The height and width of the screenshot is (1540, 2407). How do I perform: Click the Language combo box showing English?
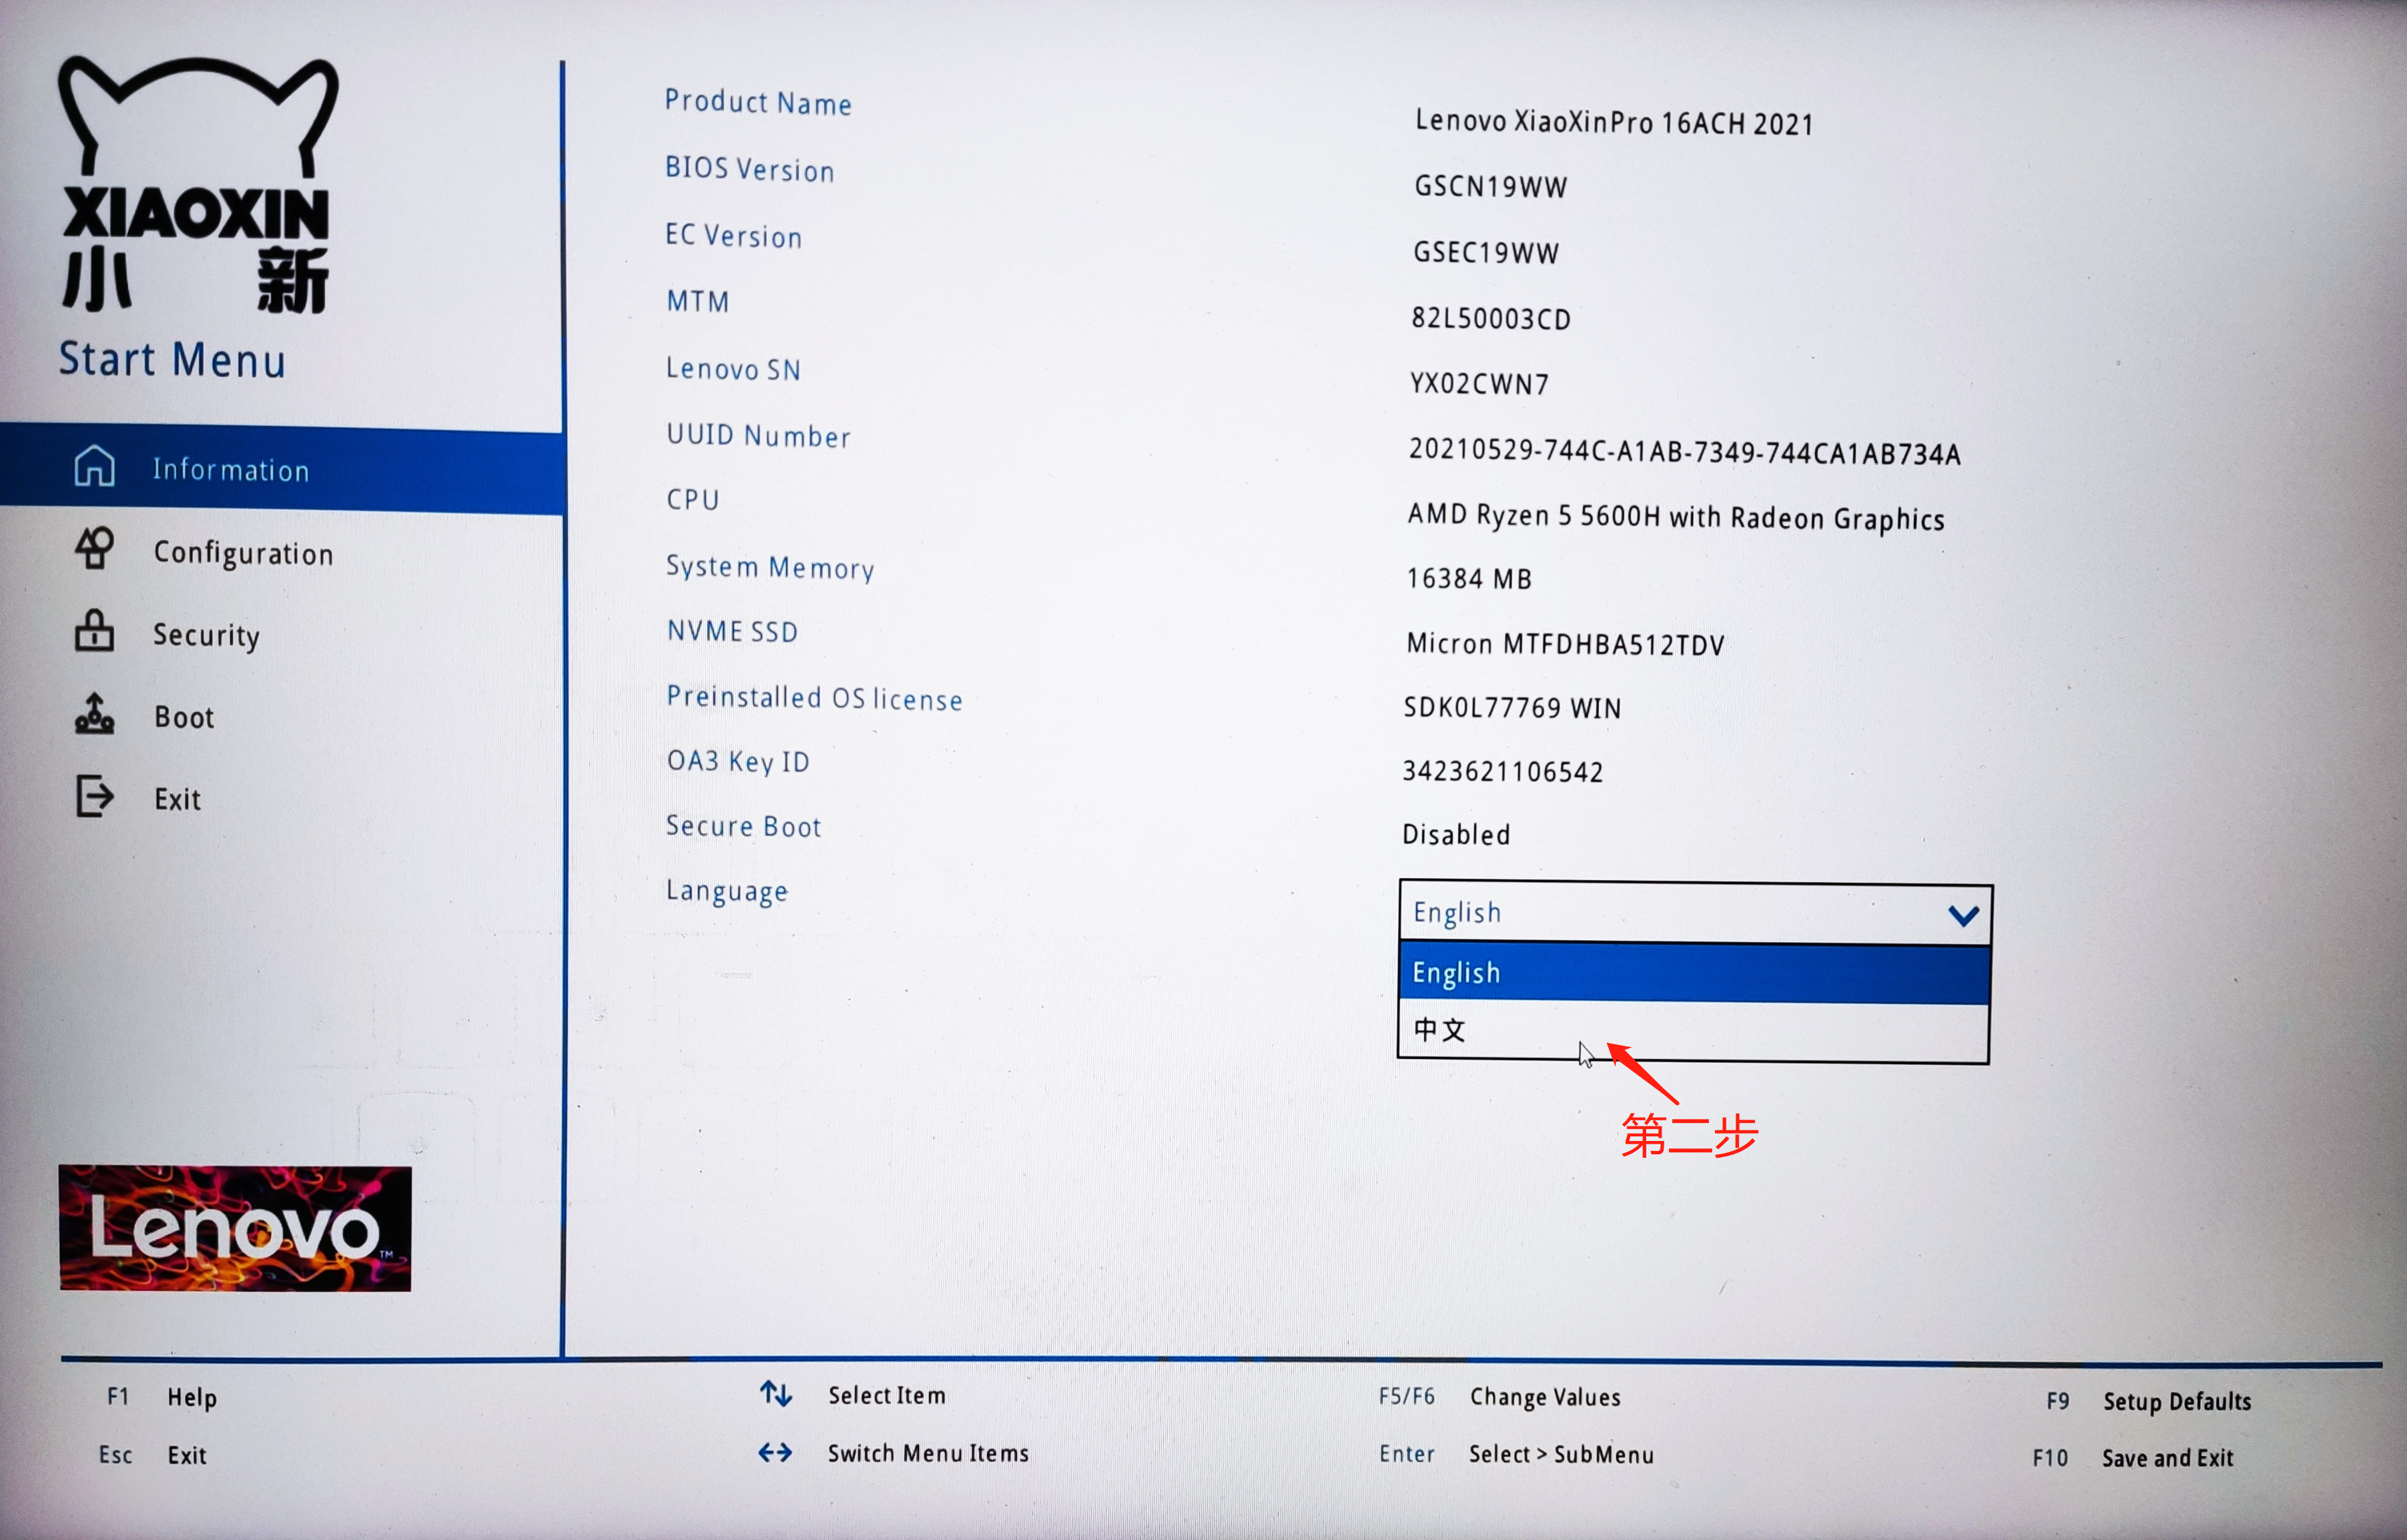point(1696,913)
